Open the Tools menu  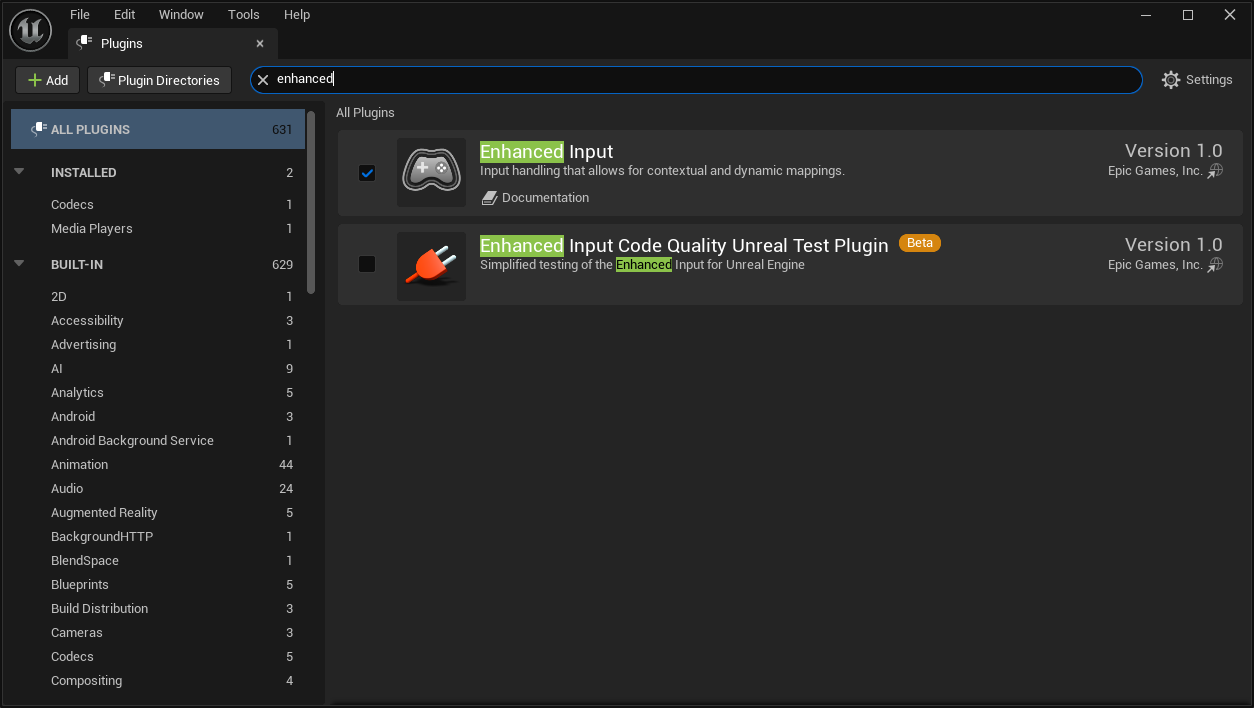point(243,15)
